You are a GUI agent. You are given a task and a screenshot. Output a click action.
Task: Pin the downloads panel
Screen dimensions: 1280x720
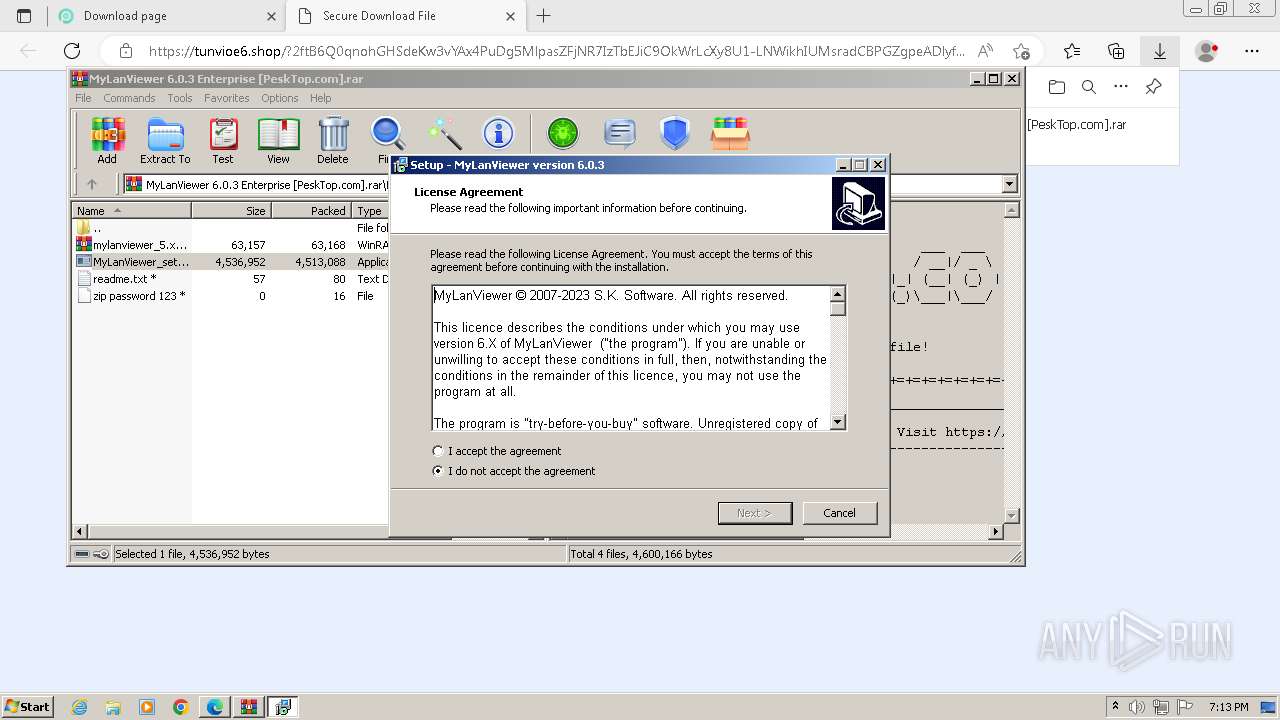point(1153,87)
